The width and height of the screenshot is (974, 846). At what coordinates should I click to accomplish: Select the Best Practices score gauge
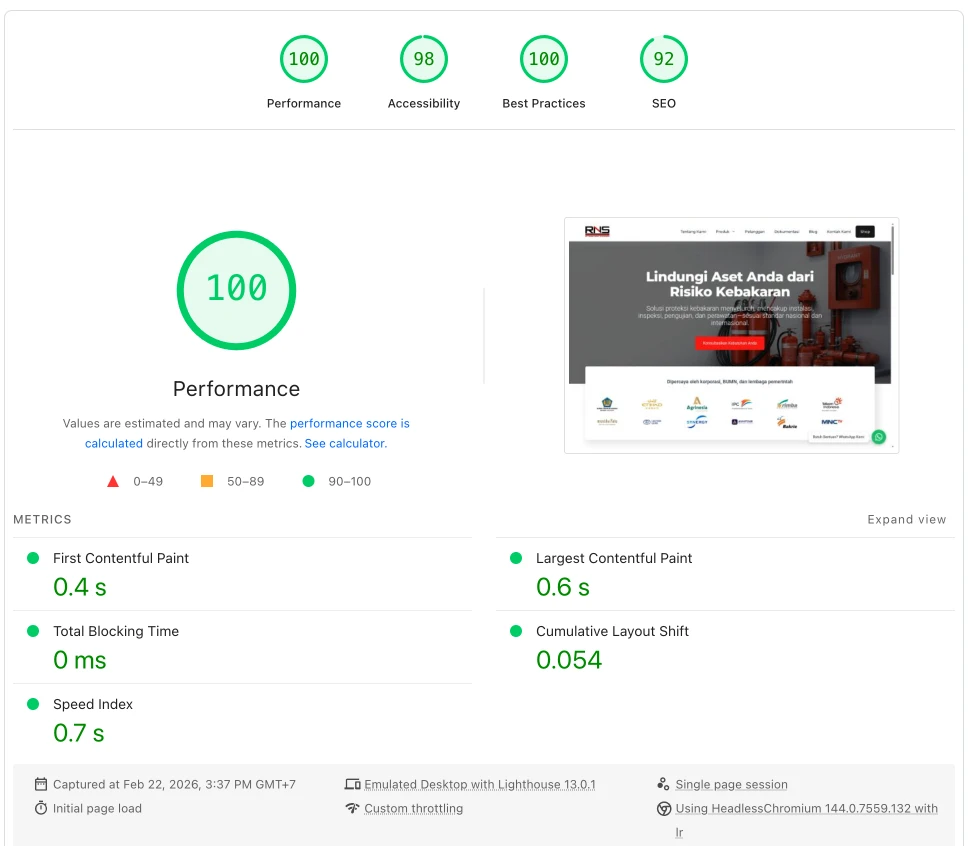[x=544, y=59]
